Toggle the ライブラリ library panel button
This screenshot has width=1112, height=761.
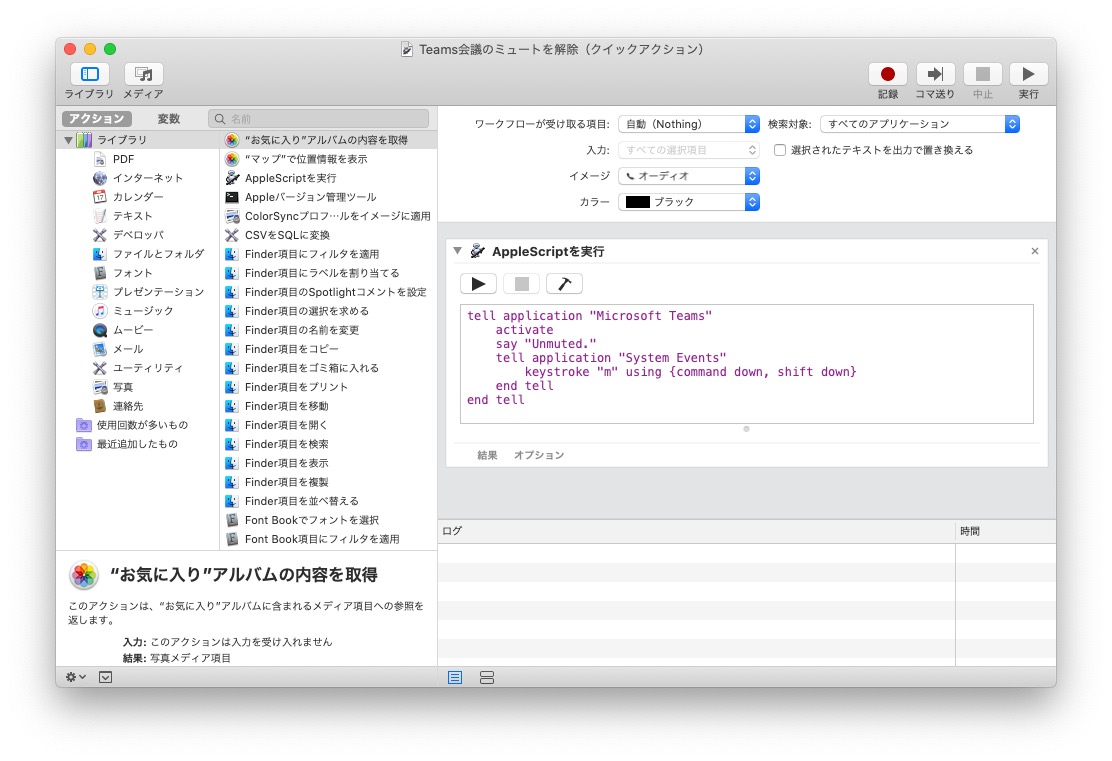coord(89,74)
